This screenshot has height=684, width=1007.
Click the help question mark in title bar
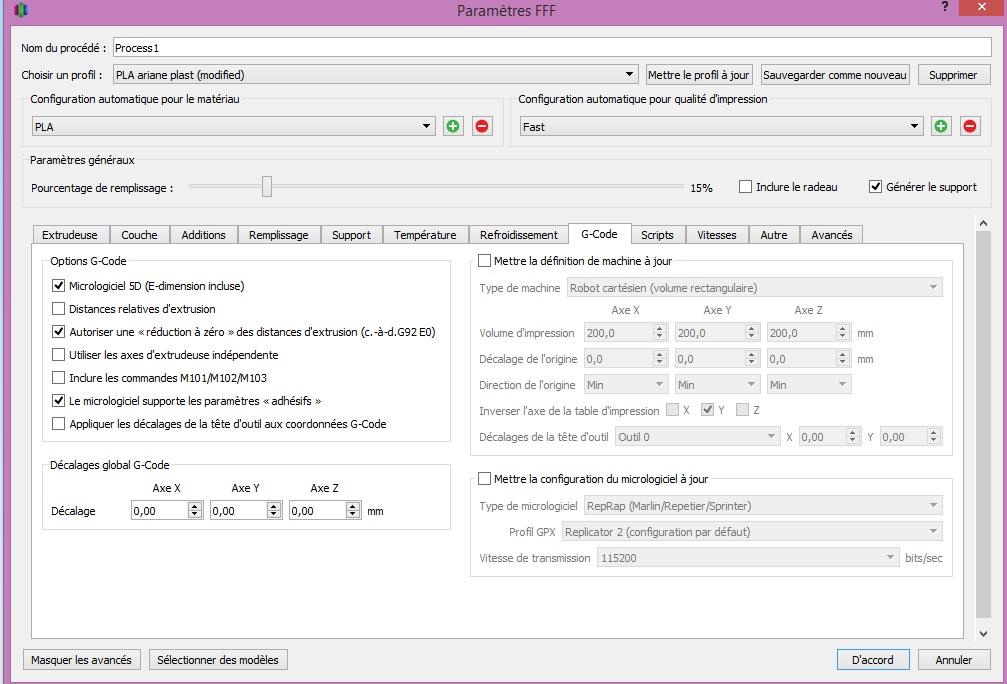pyautogui.click(x=945, y=7)
